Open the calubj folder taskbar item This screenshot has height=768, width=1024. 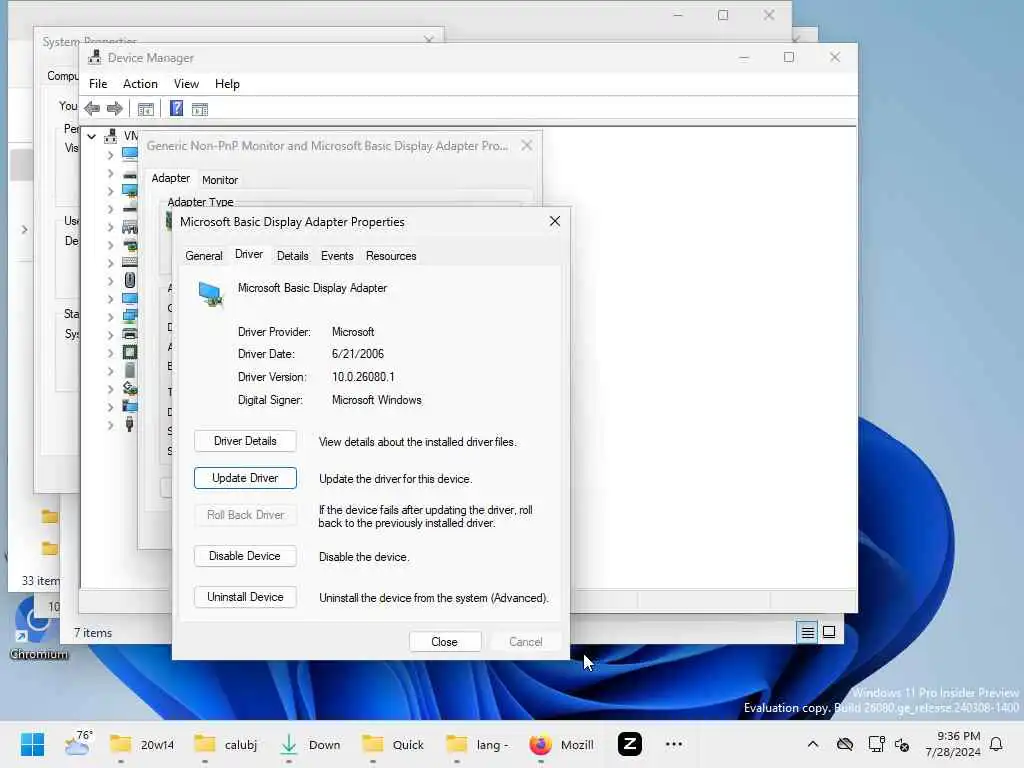coord(226,744)
